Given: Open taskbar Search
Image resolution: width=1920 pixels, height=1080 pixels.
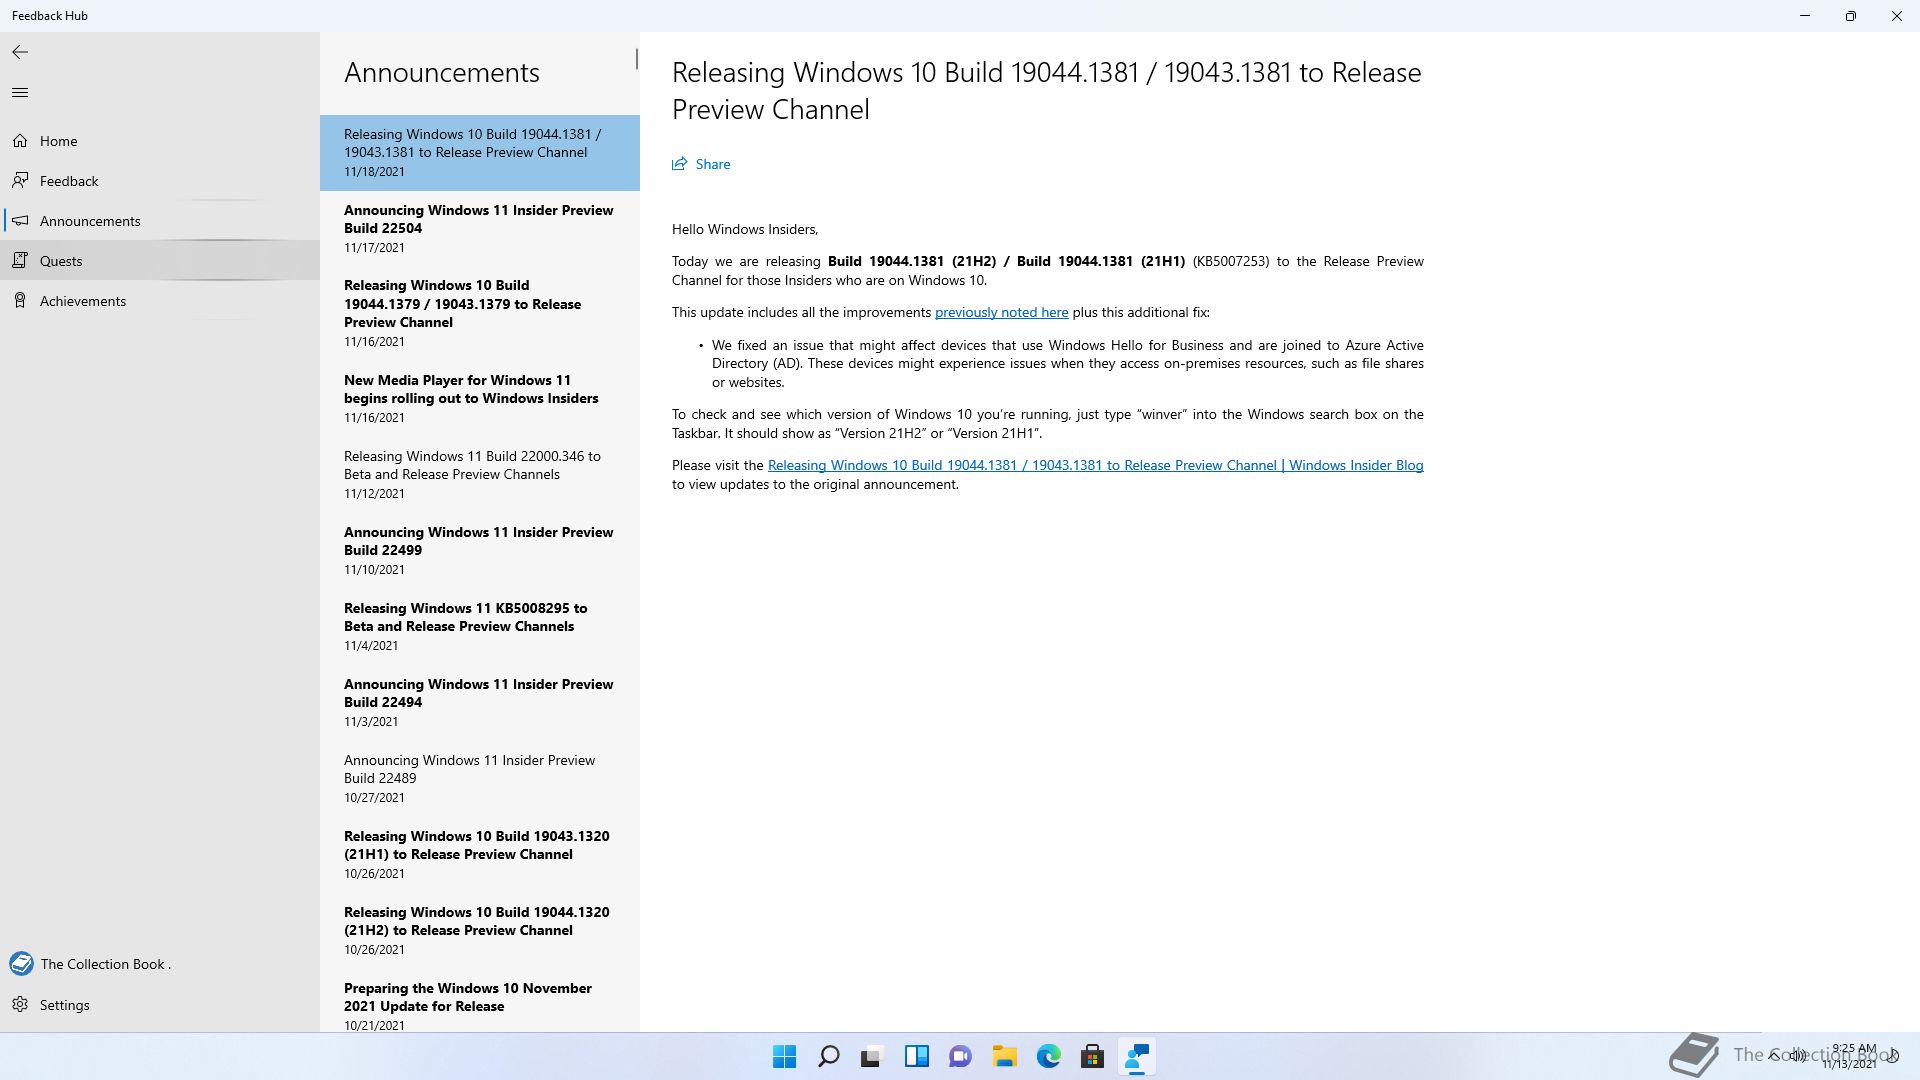Looking at the screenshot, I should tap(829, 1056).
